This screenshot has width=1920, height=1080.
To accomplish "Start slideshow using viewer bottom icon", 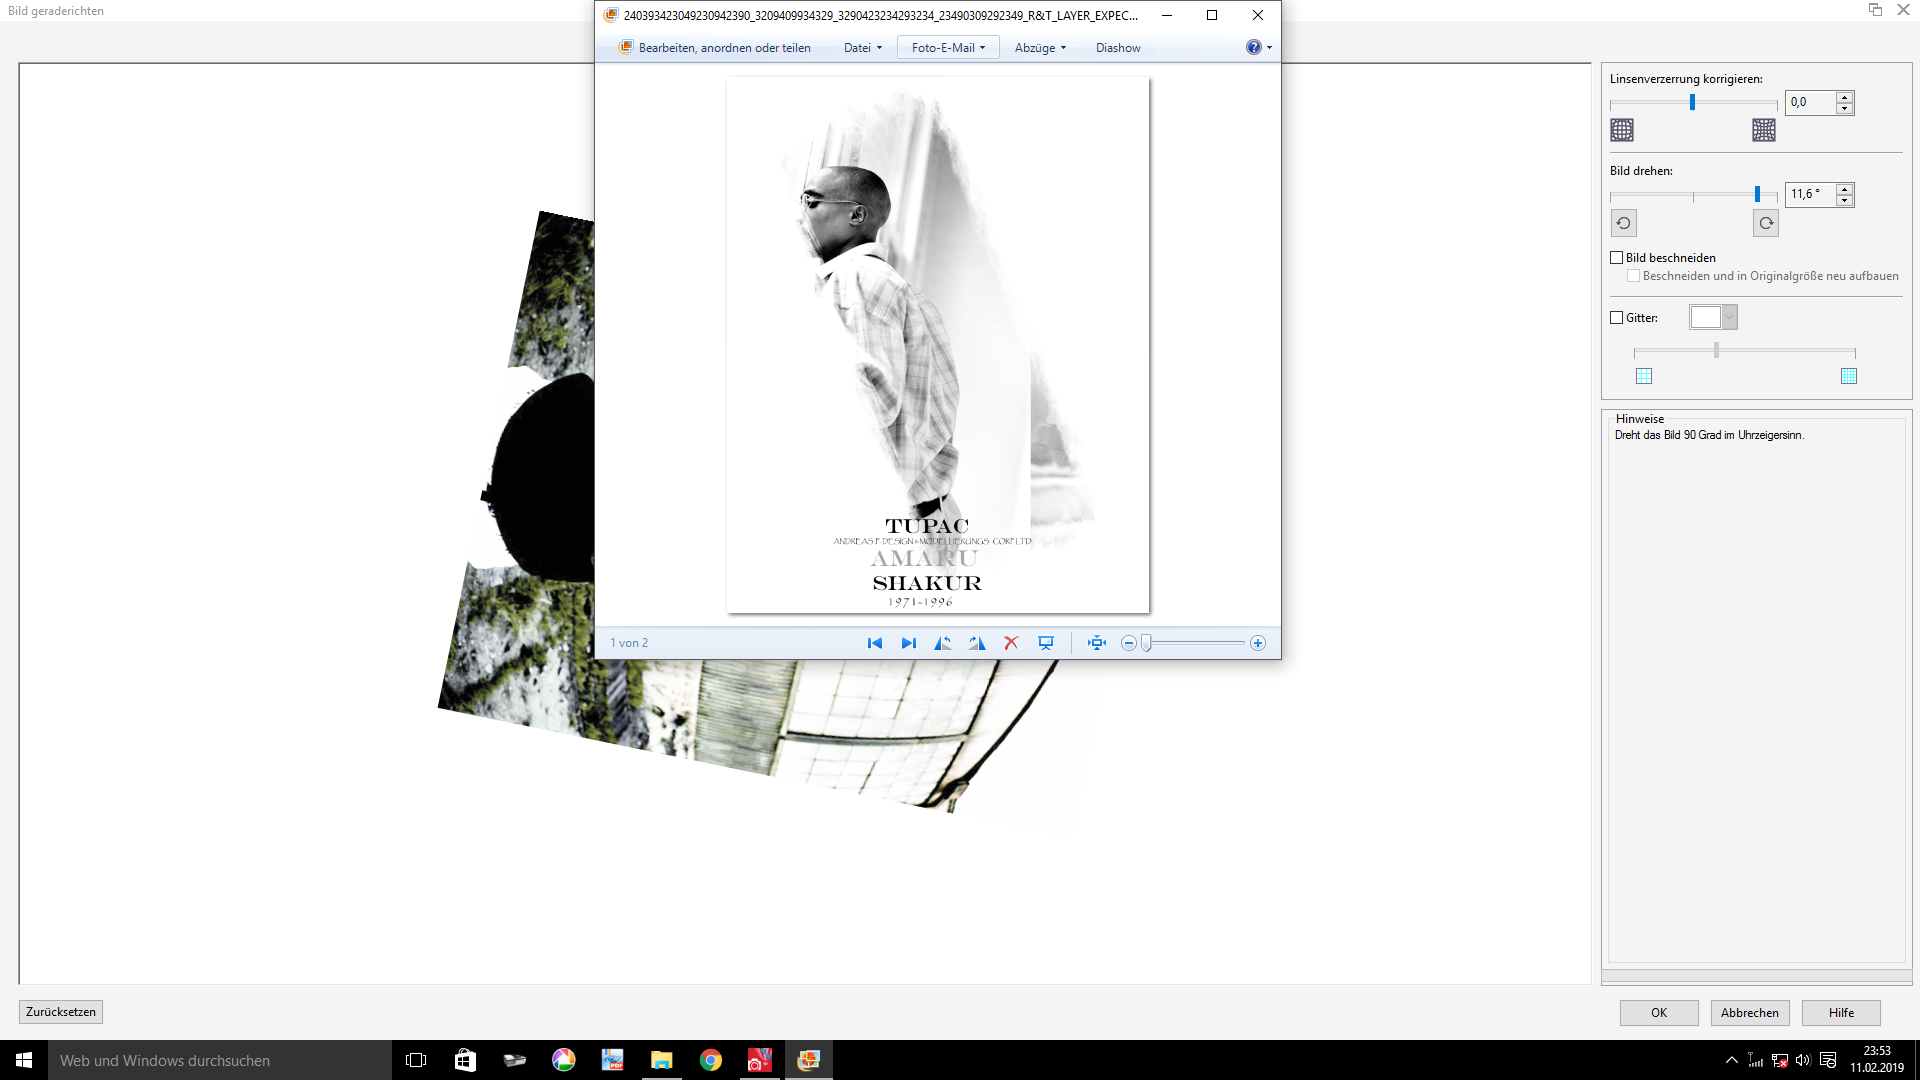I will click(x=1046, y=643).
